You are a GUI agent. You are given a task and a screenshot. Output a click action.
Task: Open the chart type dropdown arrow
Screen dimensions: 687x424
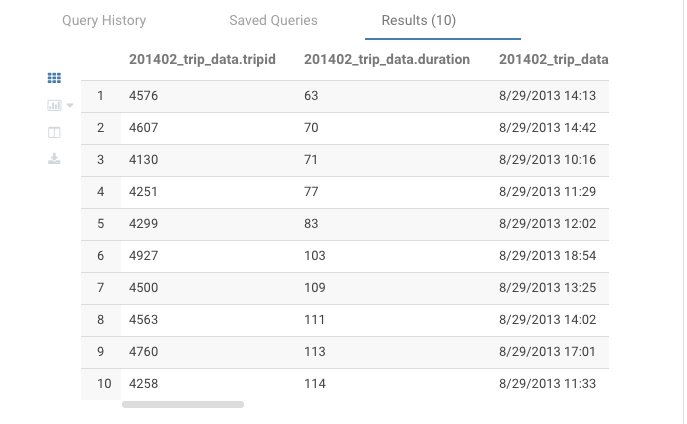(x=70, y=105)
